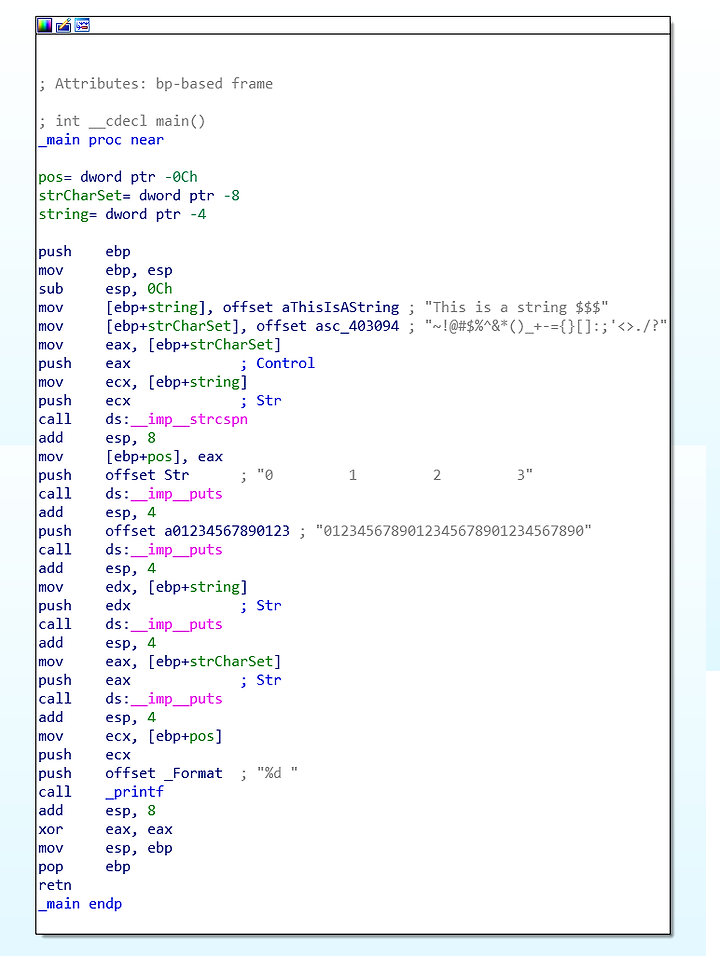Select the 'xor eax, eax' instruction

click(105, 829)
